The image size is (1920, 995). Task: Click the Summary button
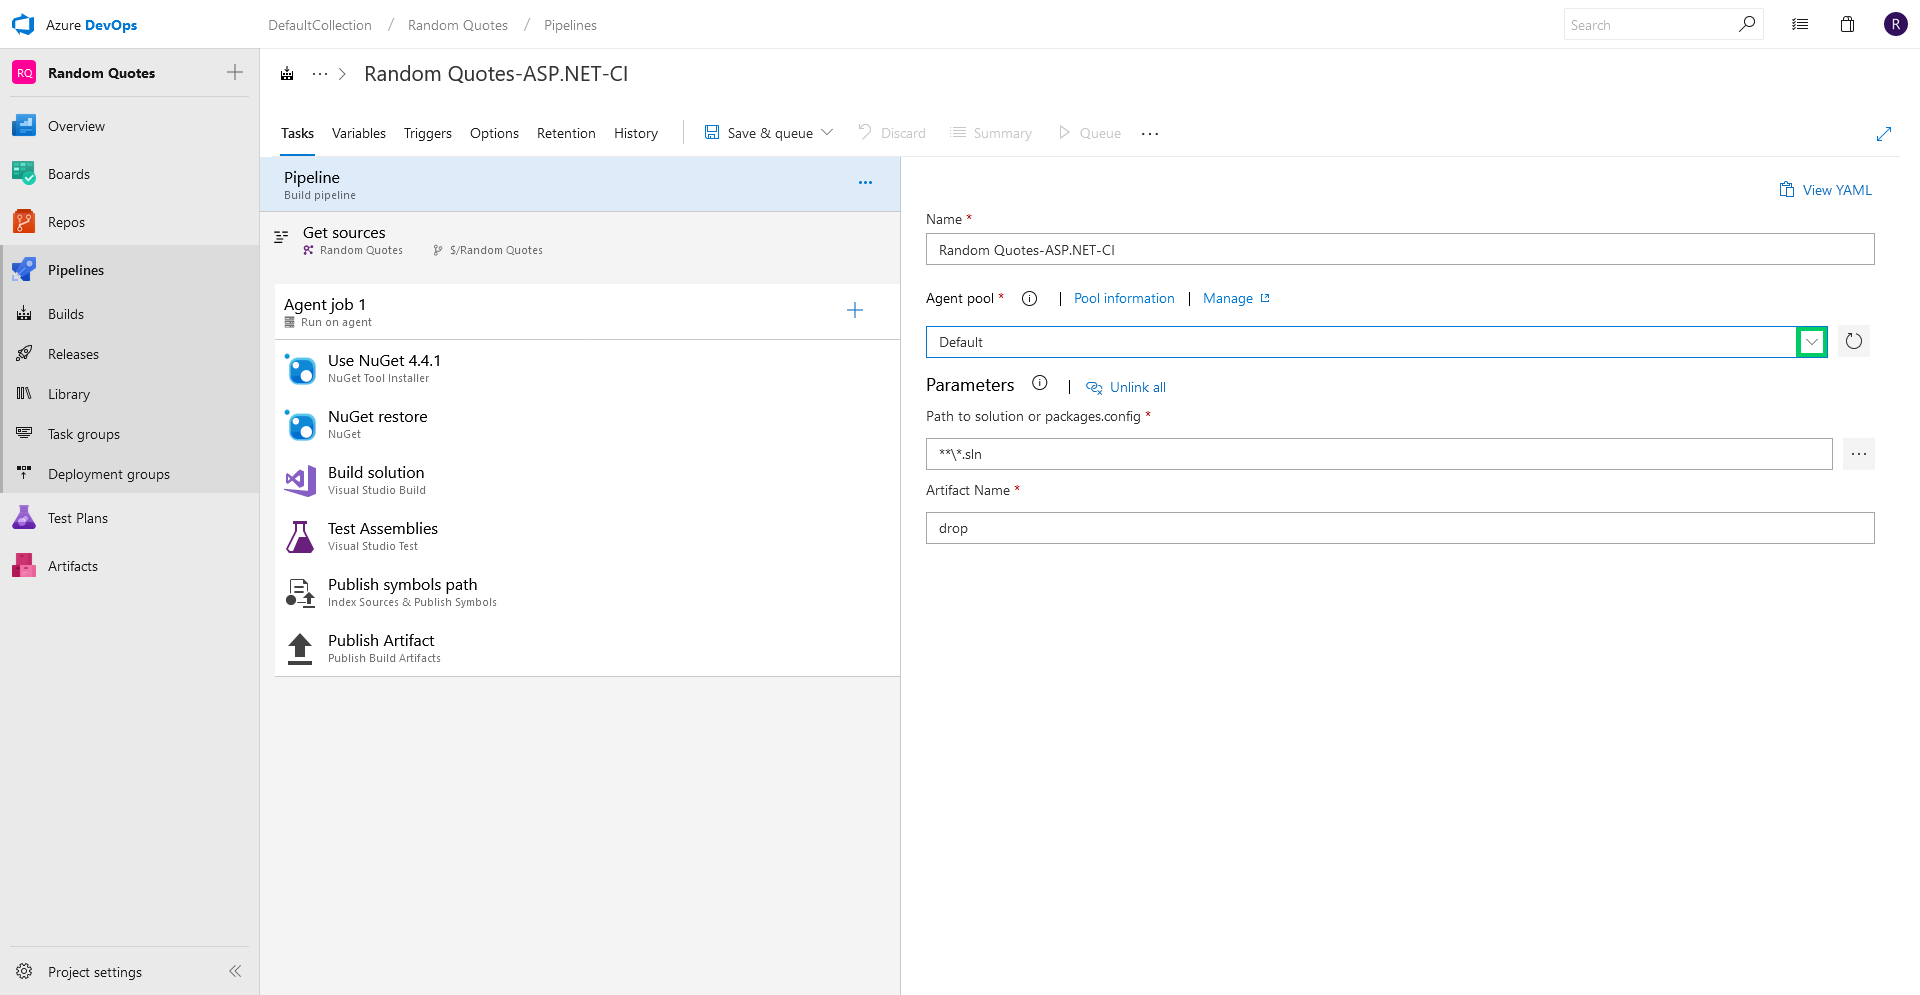[991, 133]
